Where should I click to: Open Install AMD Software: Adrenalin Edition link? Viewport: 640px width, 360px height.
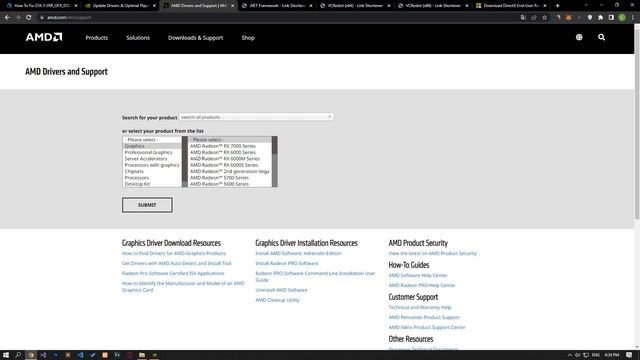click(x=298, y=253)
